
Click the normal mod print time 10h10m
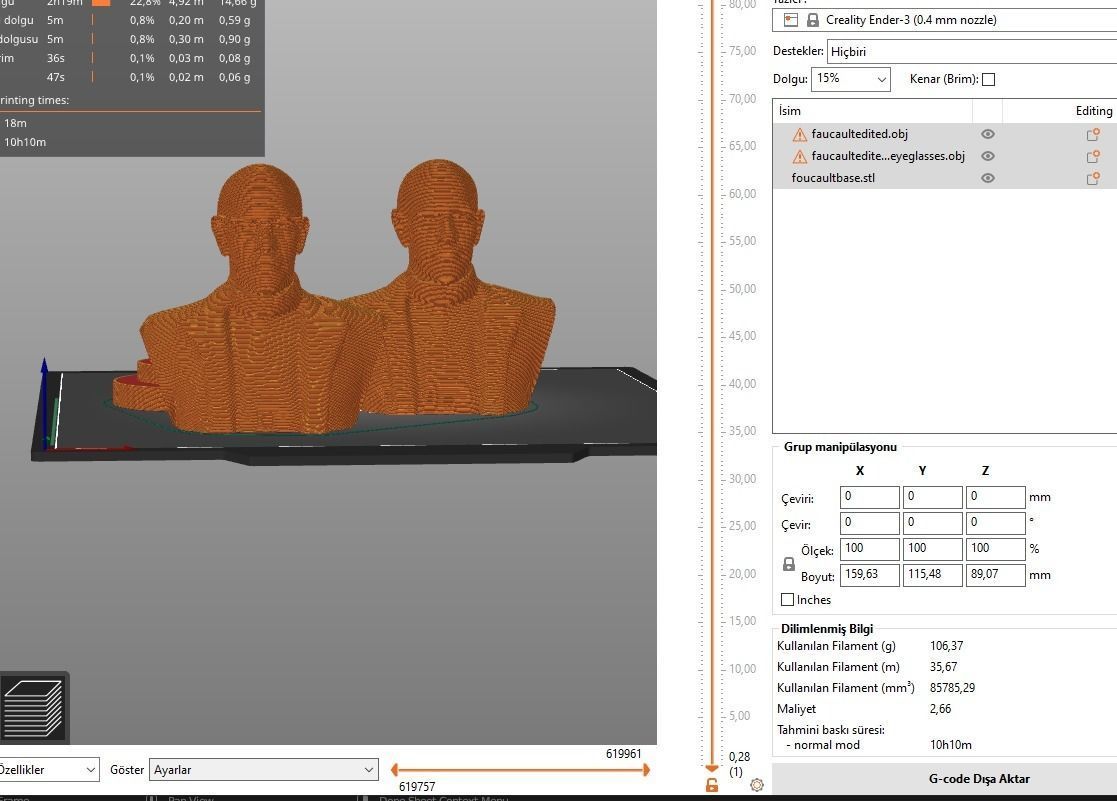(950, 745)
